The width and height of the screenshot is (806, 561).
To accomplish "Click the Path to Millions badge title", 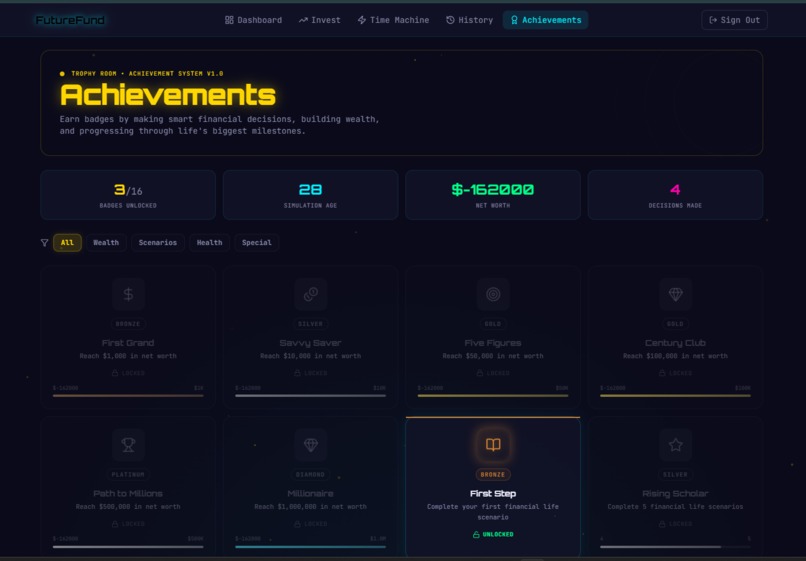I will [128, 494].
